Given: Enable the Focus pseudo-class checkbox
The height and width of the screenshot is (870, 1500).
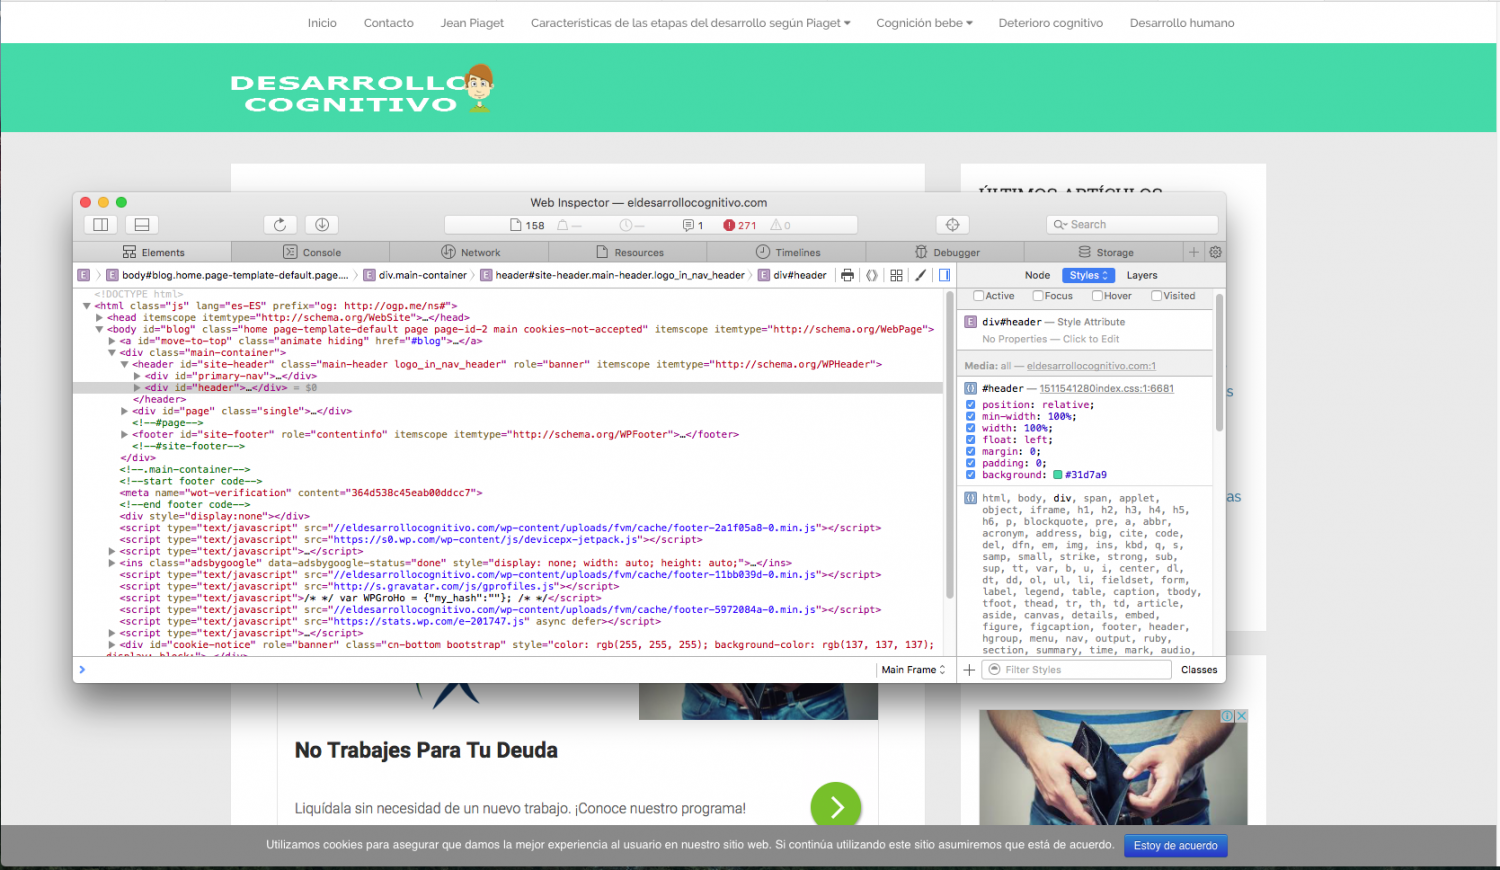Looking at the screenshot, I should tap(1038, 296).
